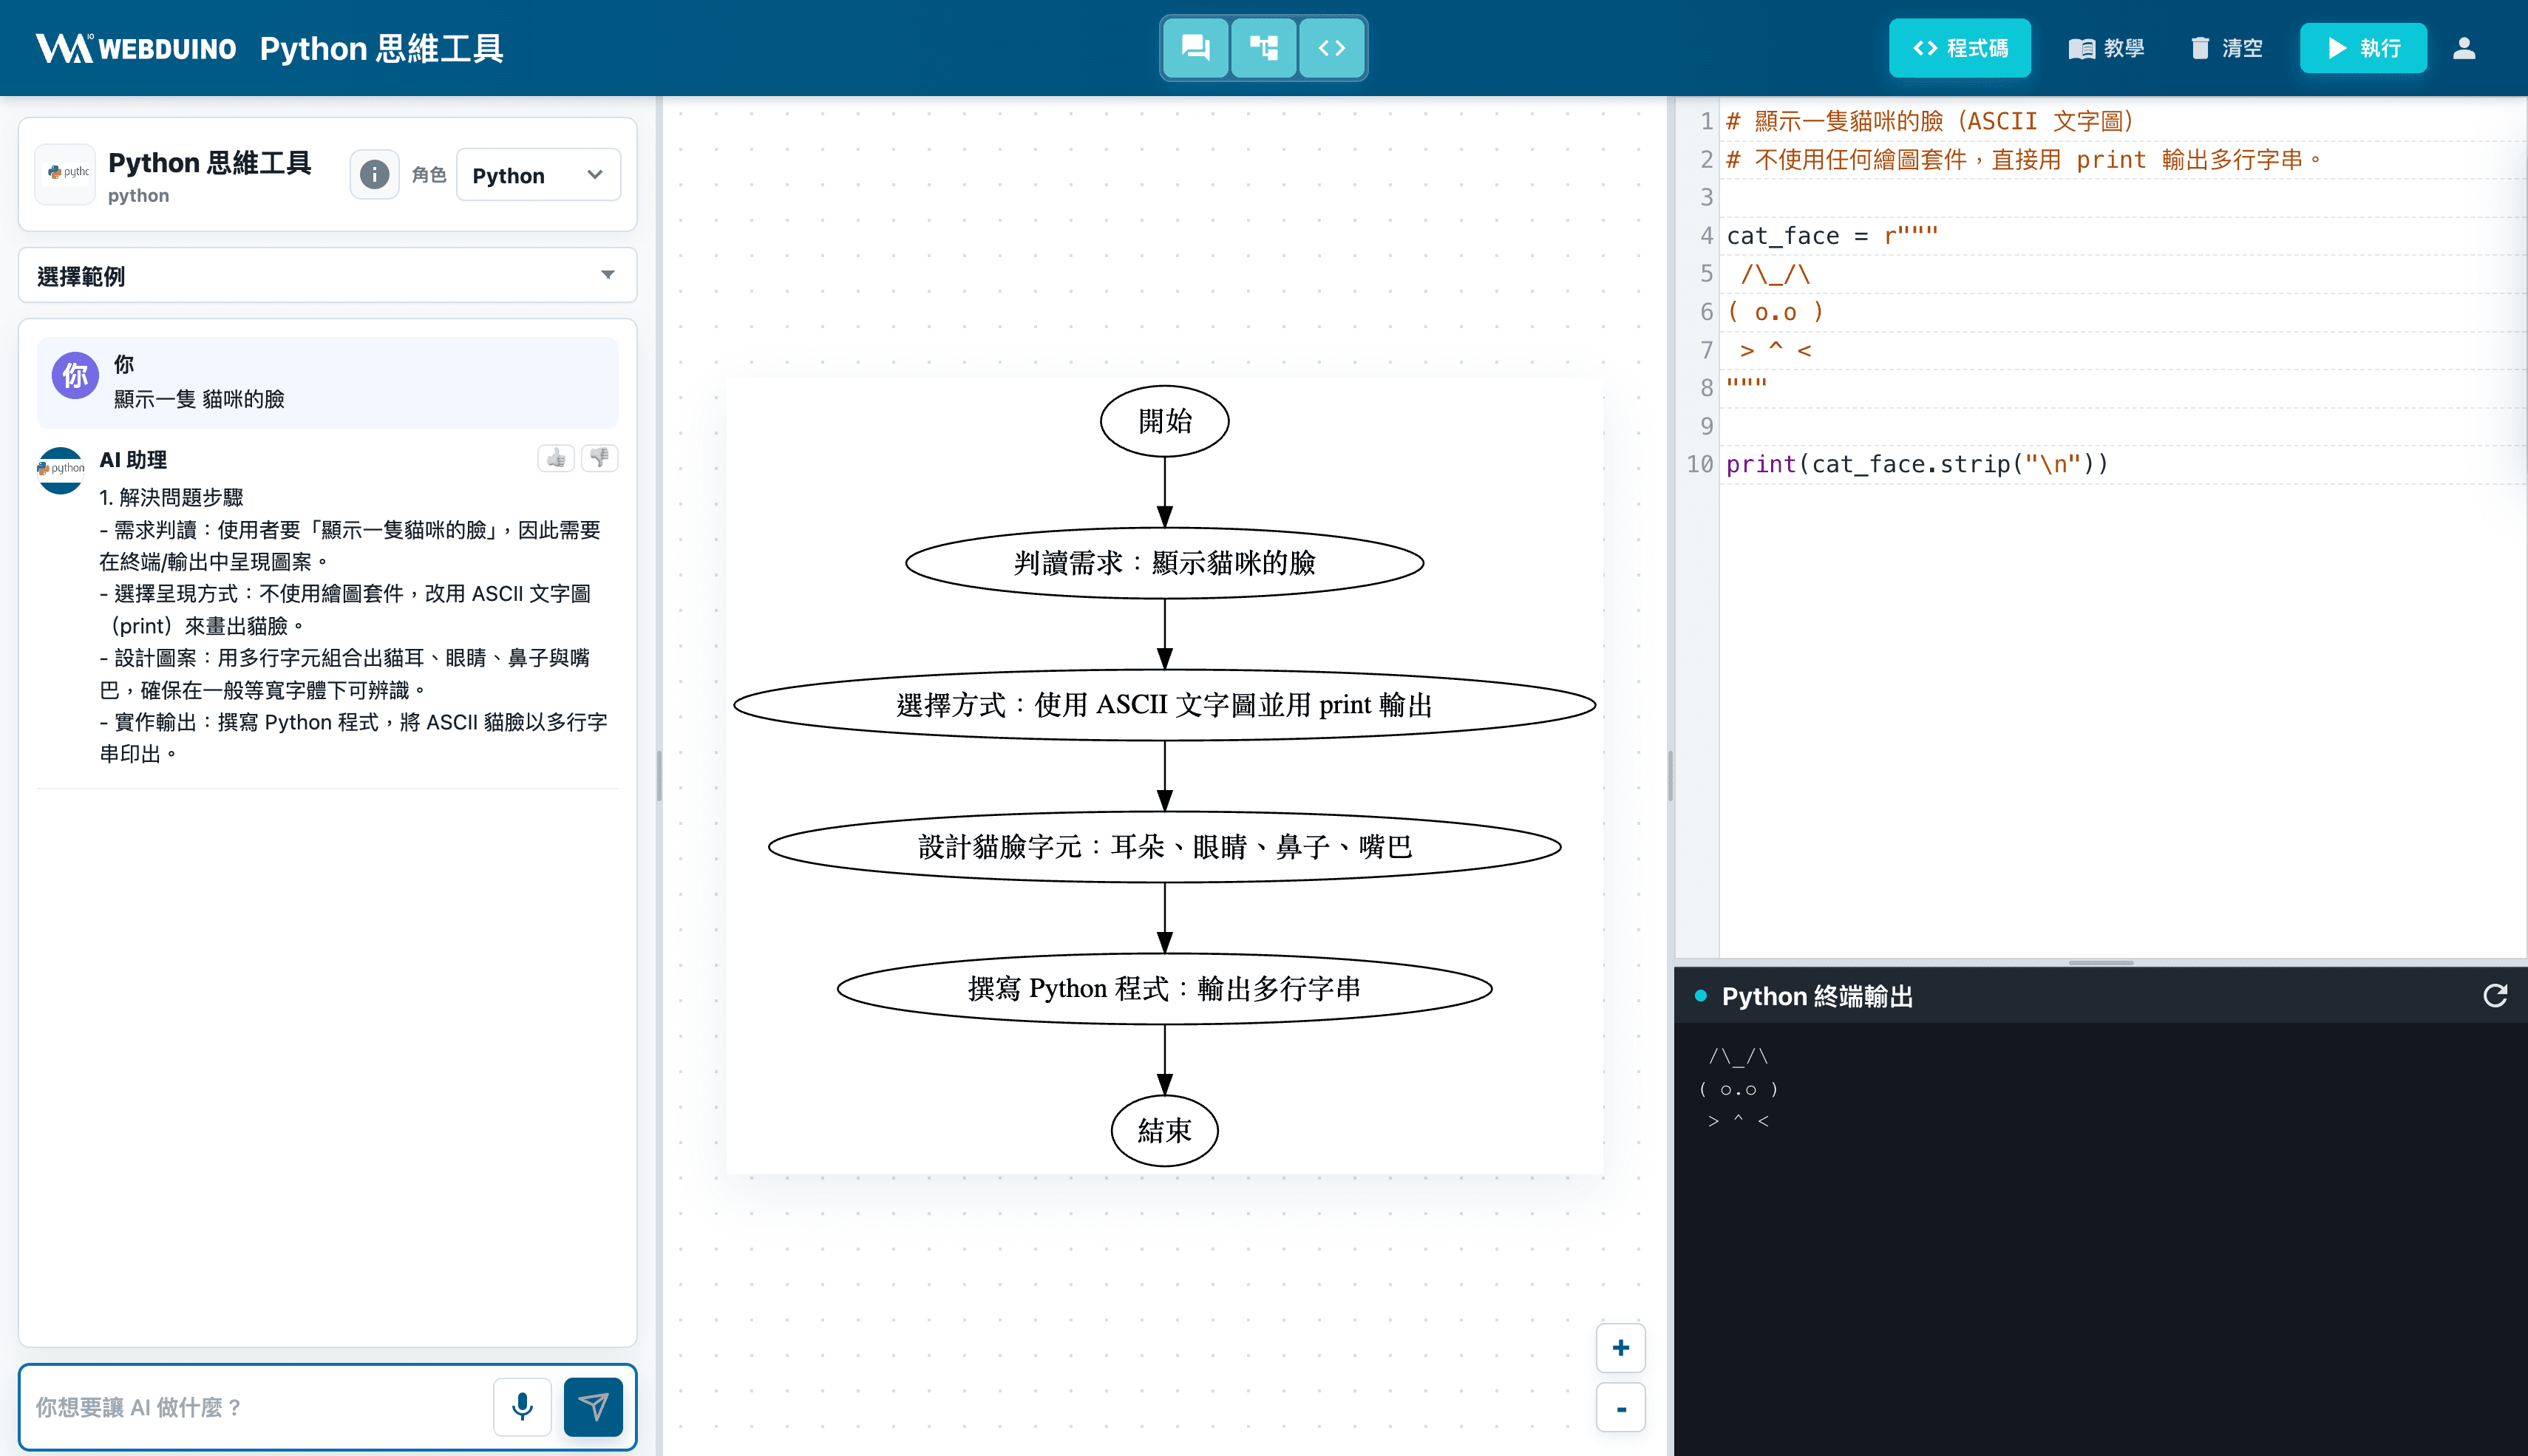Click the handle between editor and terminal
Viewport: 2528px width, 1456px height.
pyautogui.click(x=2100, y=962)
